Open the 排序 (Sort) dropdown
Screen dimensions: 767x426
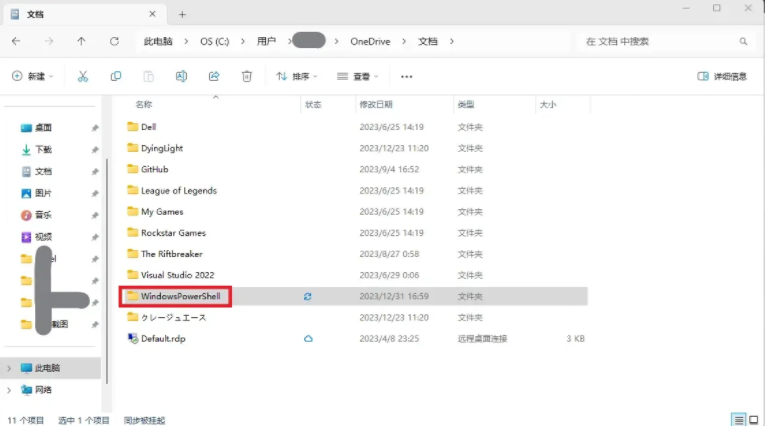click(x=297, y=76)
